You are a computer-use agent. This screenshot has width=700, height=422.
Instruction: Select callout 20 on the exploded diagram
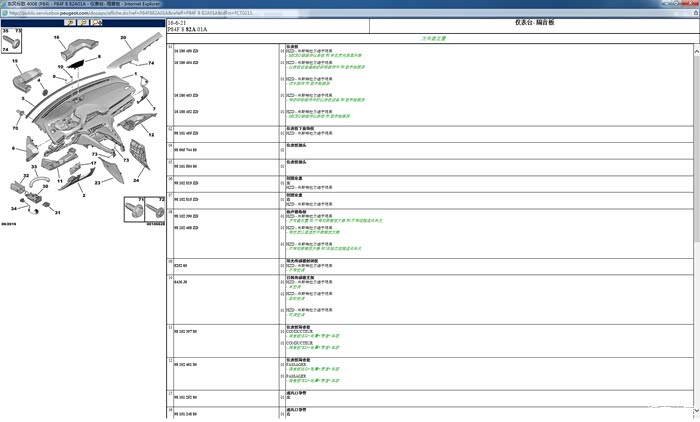[x=123, y=38]
